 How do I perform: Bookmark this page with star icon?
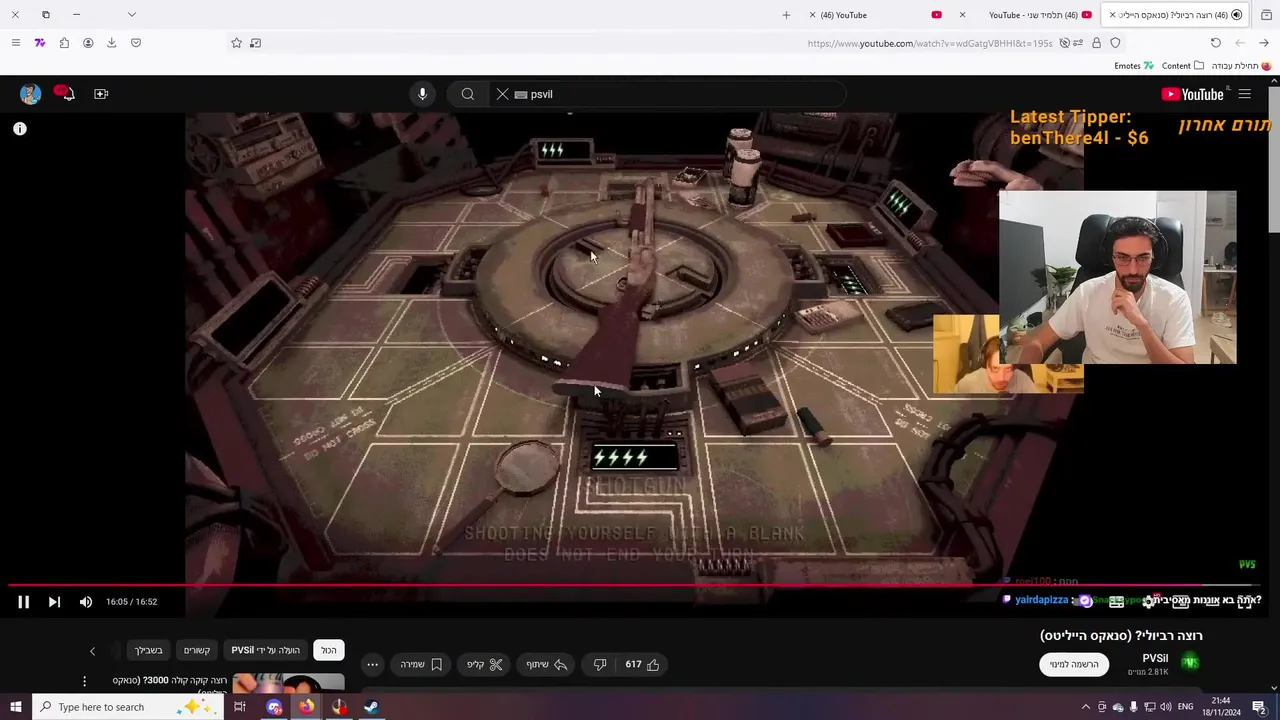click(x=236, y=43)
